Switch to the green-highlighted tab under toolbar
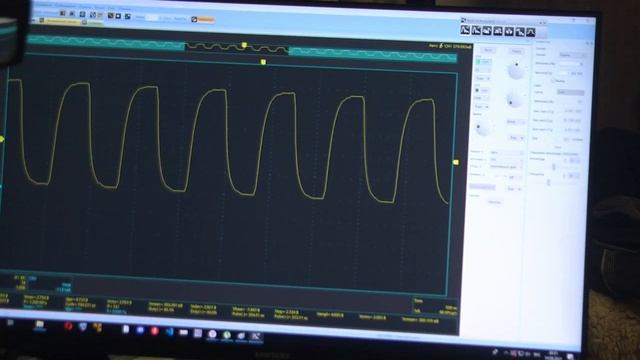The width and height of the screenshot is (640, 360). coord(93,23)
